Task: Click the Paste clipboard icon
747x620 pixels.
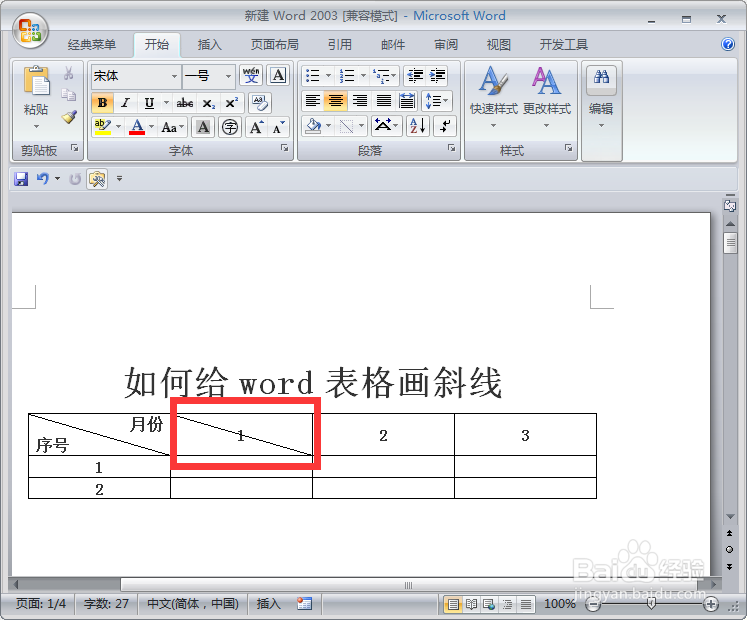Action: [36, 81]
